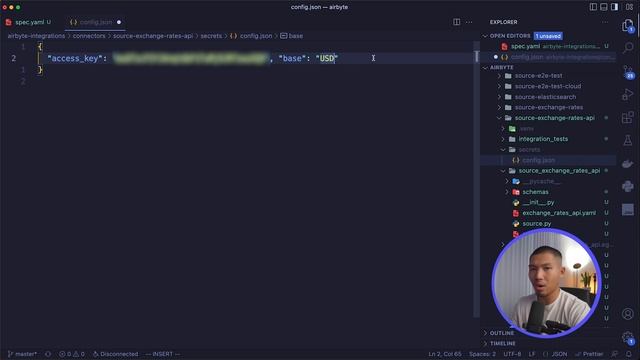Open editor More Actions ellipsis

point(469,22)
